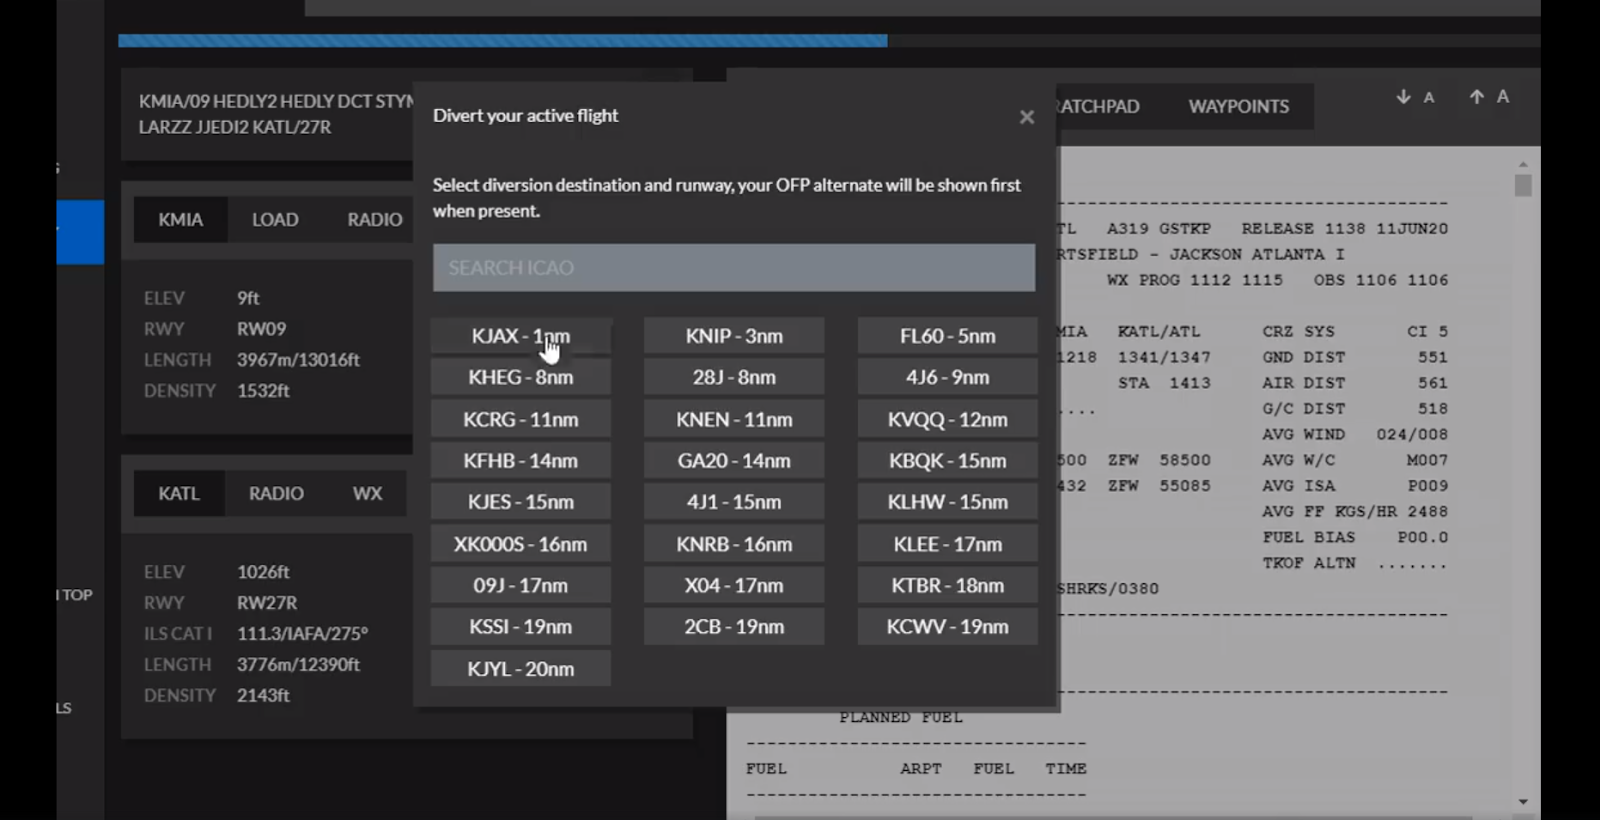Pick KHEG - 8nm airport
Image resolution: width=1600 pixels, height=820 pixels.
(520, 377)
